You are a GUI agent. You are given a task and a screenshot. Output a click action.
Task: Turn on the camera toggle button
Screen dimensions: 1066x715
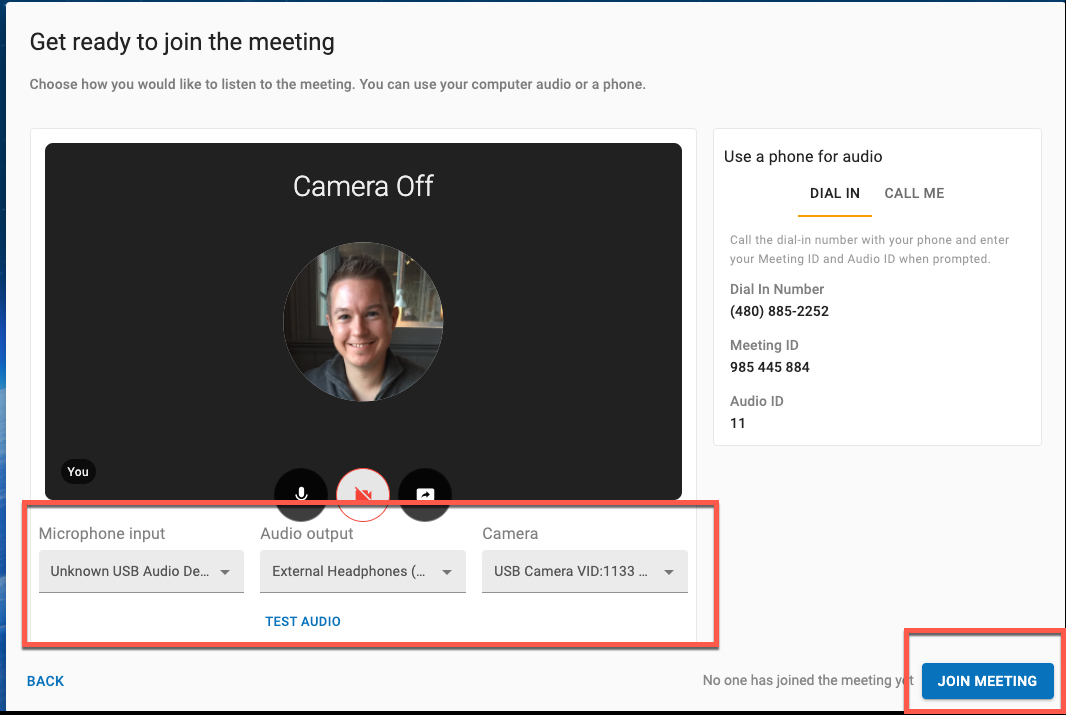(363, 494)
